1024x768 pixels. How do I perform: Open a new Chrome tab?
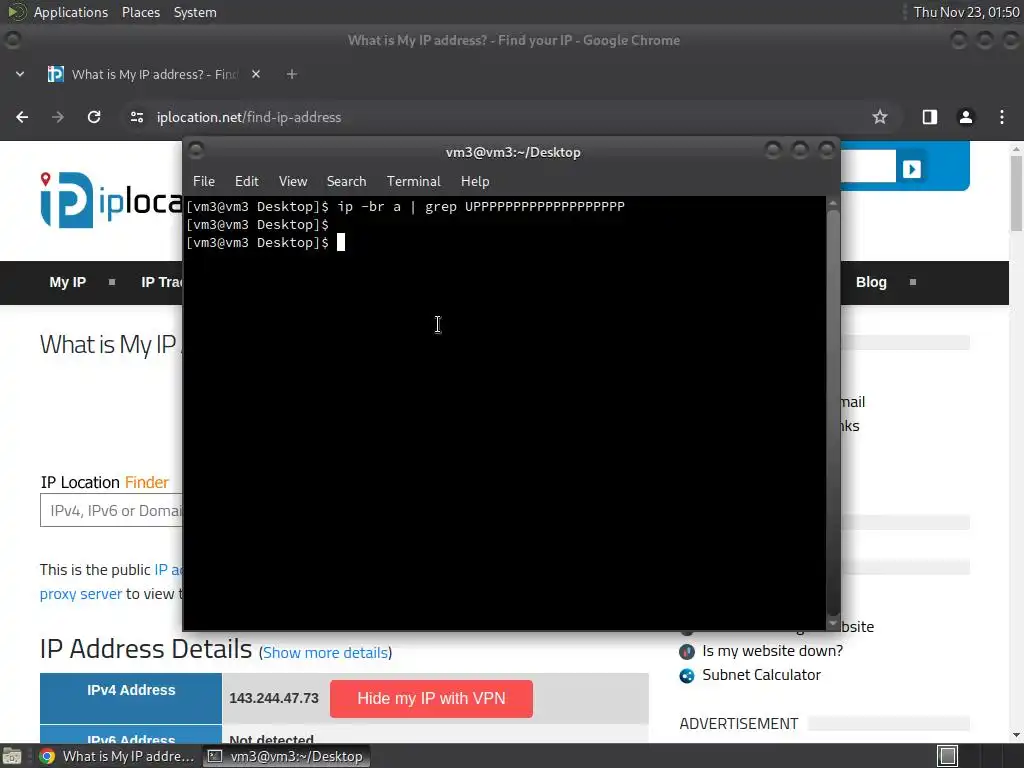coord(292,74)
